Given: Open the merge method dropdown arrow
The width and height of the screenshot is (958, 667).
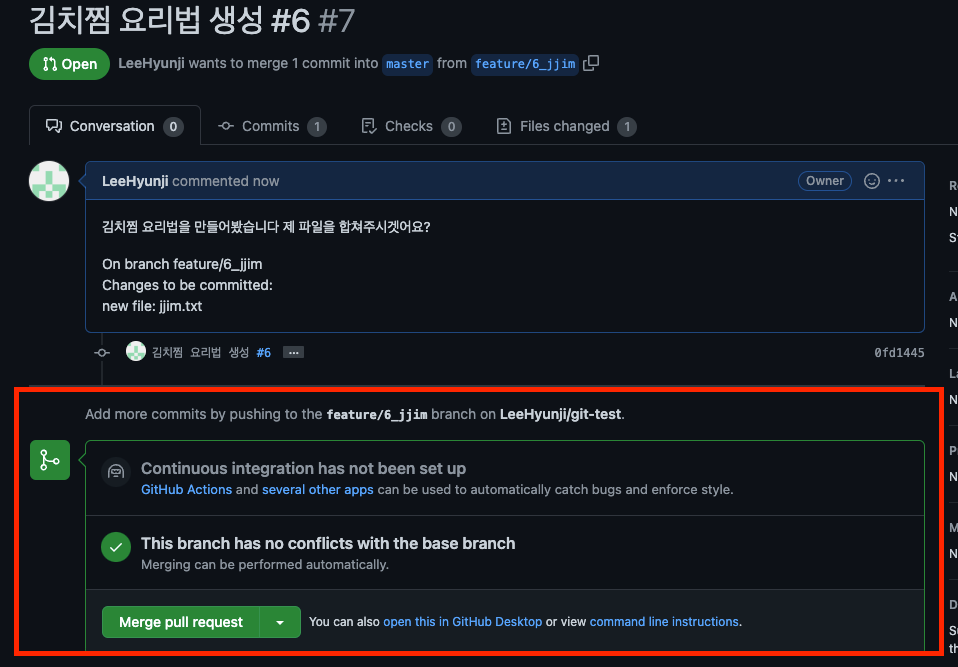Looking at the screenshot, I should click(x=280, y=622).
